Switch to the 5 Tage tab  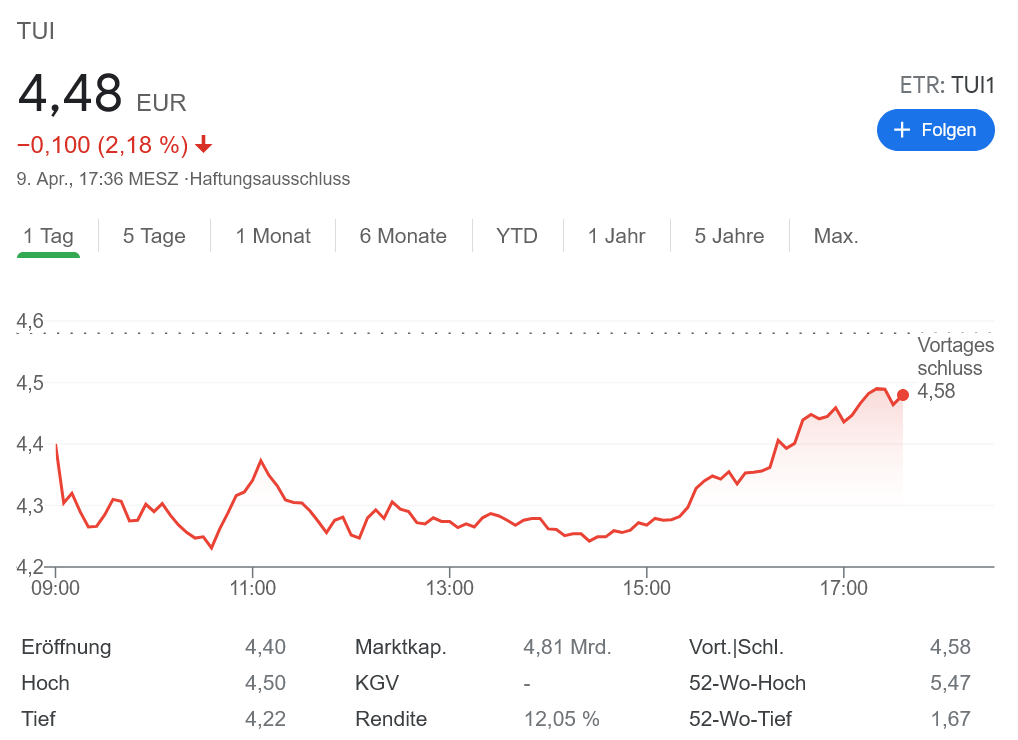pos(154,236)
